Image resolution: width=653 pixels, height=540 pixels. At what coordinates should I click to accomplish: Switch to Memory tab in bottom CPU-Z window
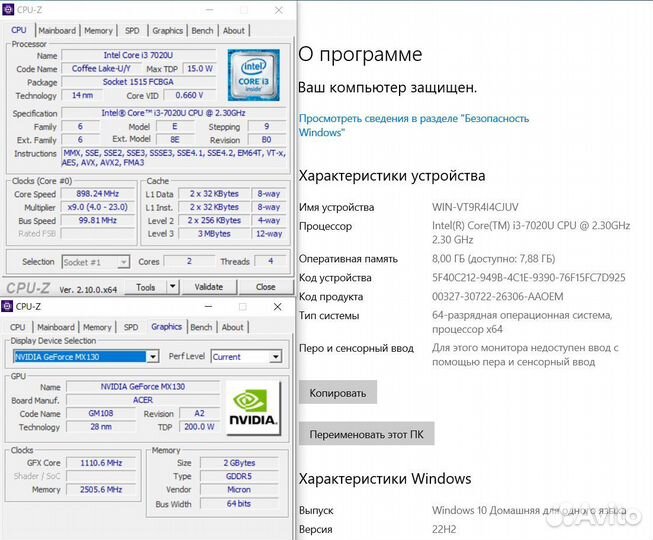pyautogui.click(x=97, y=327)
